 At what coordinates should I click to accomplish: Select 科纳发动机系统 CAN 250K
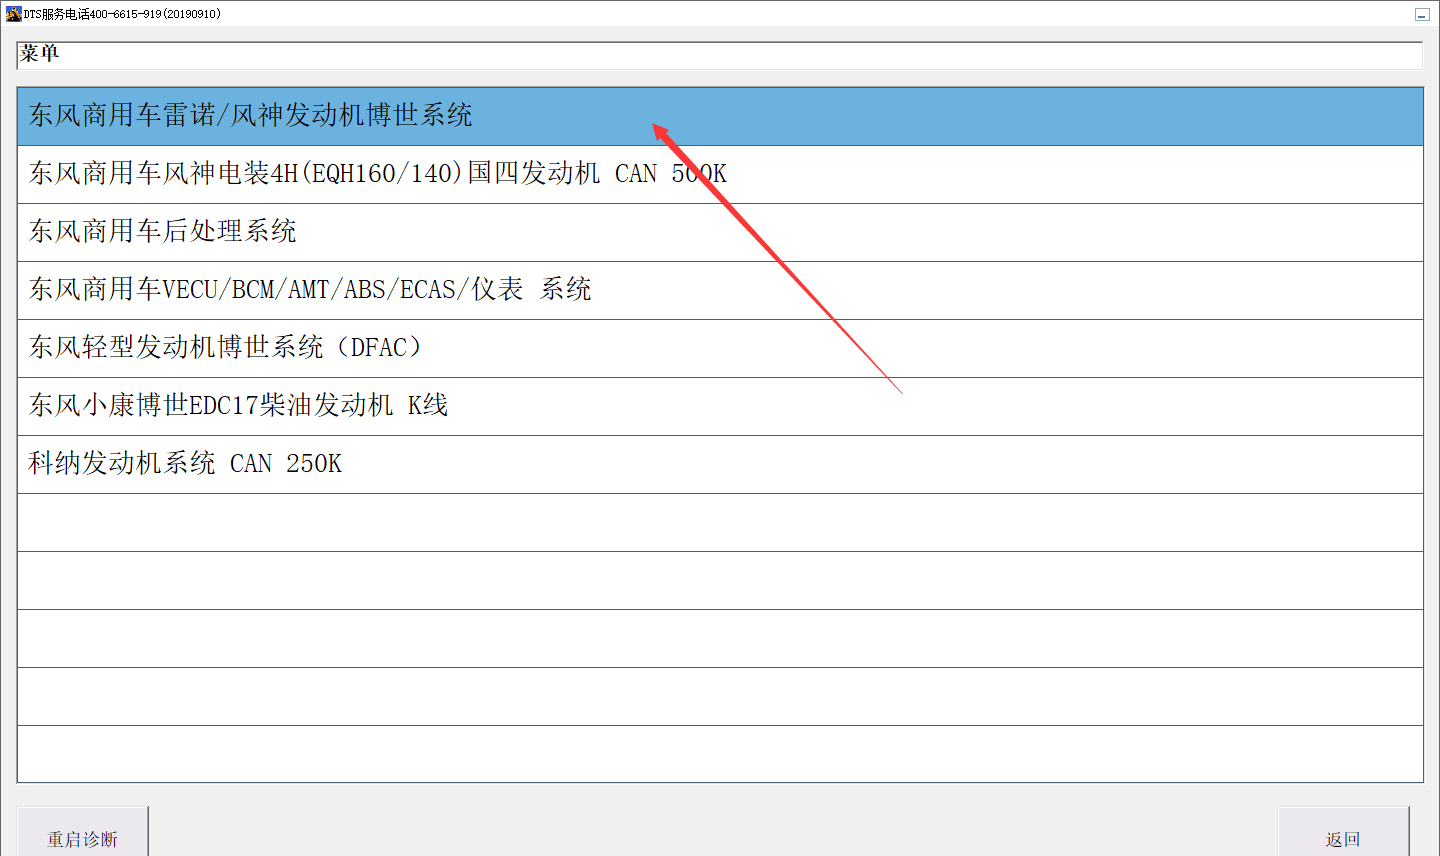pos(720,464)
